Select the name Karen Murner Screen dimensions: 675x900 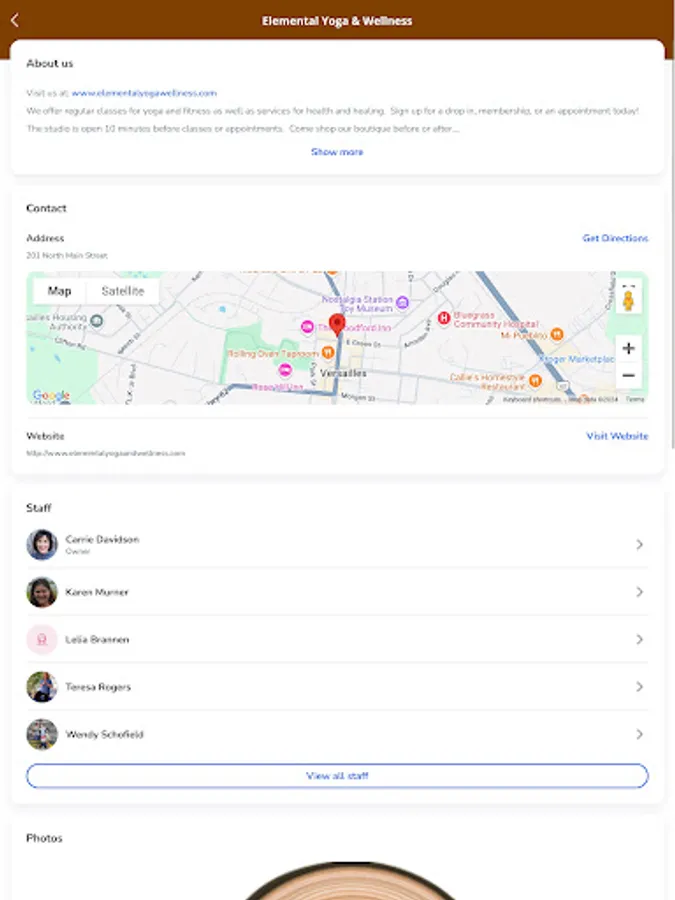[97, 592]
